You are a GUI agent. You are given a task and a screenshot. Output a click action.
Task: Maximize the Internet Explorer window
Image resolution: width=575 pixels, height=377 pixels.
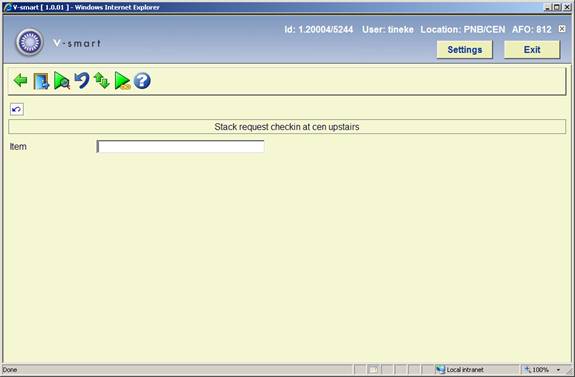tap(557, 7)
